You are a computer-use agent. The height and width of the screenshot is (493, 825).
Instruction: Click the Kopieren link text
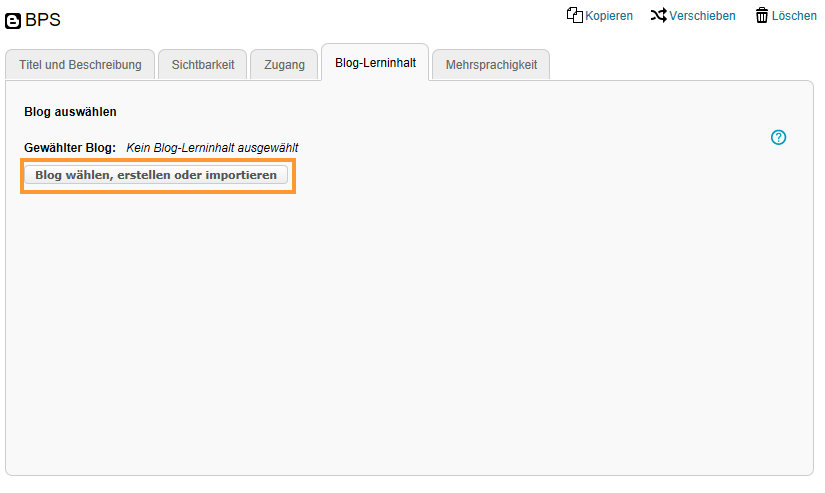pyautogui.click(x=609, y=16)
